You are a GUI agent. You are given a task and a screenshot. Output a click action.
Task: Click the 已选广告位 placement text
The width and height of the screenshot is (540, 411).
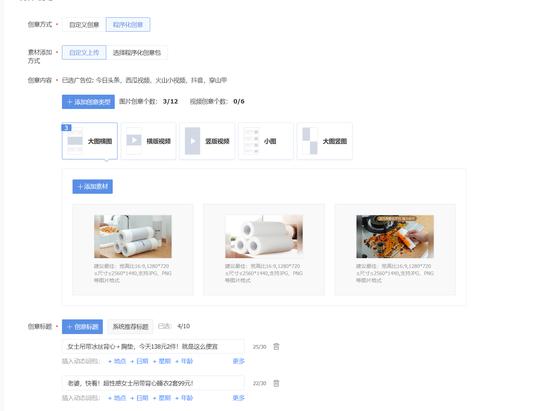145,80
